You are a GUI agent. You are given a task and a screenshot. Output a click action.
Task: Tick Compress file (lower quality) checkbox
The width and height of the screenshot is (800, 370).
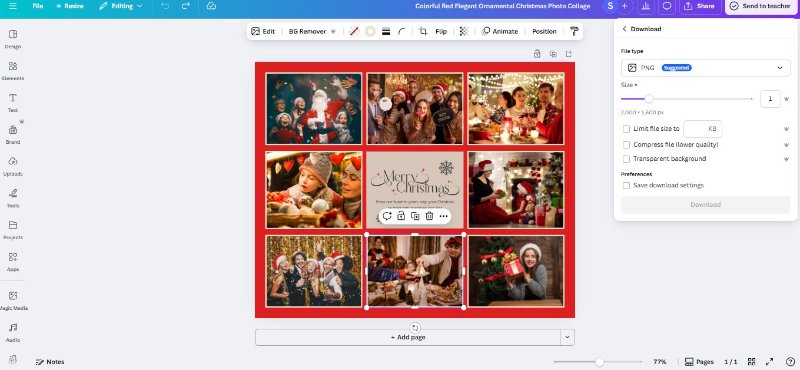[x=626, y=144]
